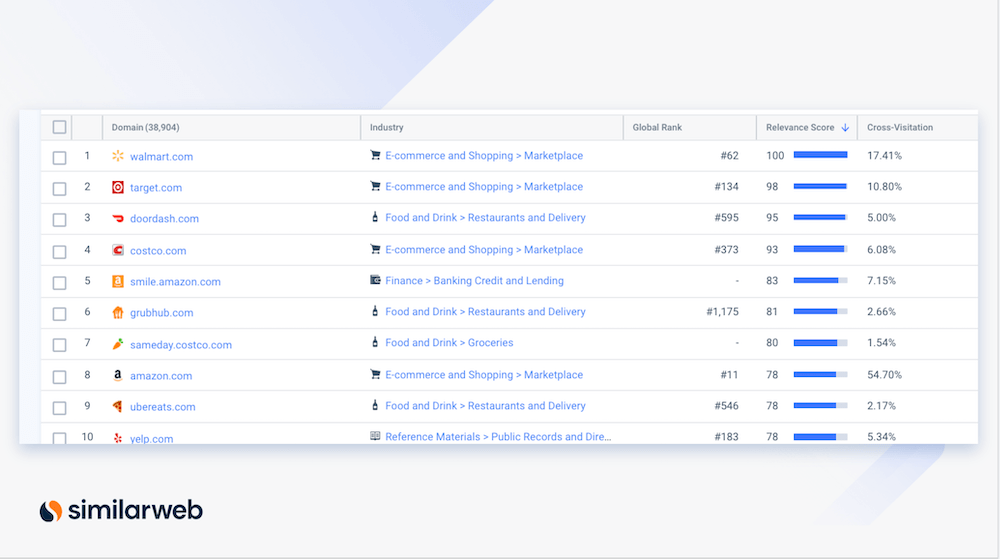
Task: Click the 54.70% cross-visitation value for amazon.com
Action: [x=885, y=375]
